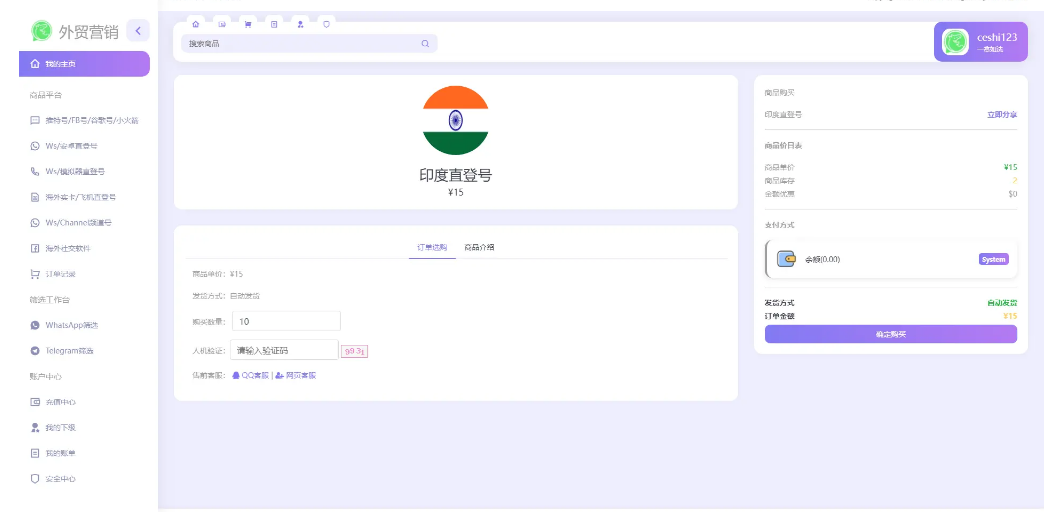Open the ceshi123 user profile card
Image resolution: width=1051 pixels, height=512 pixels.
click(x=981, y=42)
